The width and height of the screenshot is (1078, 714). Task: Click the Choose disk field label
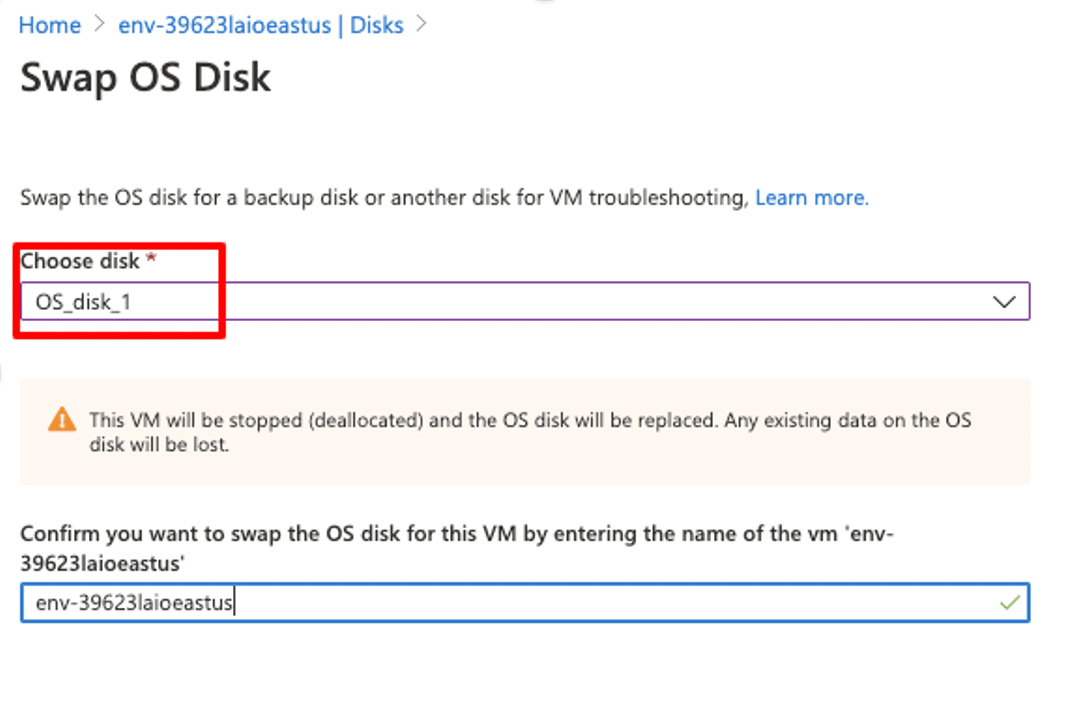point(80,261)
